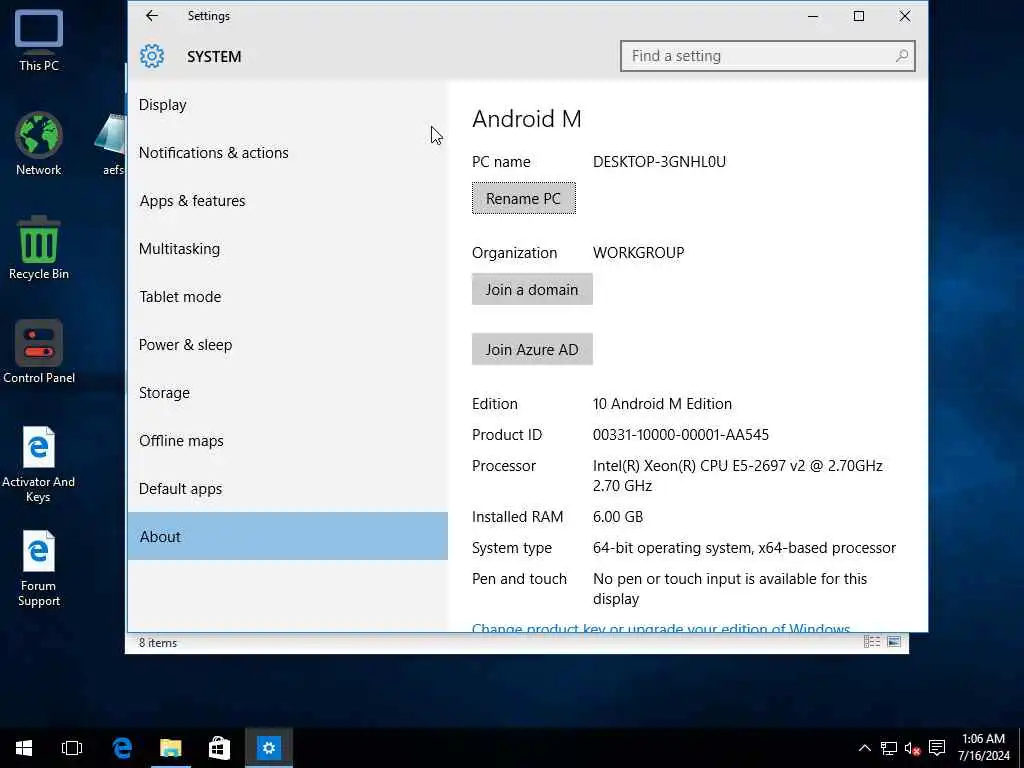
Task: Click the 10 Android M Edition text
Action: tap(662, 404)
